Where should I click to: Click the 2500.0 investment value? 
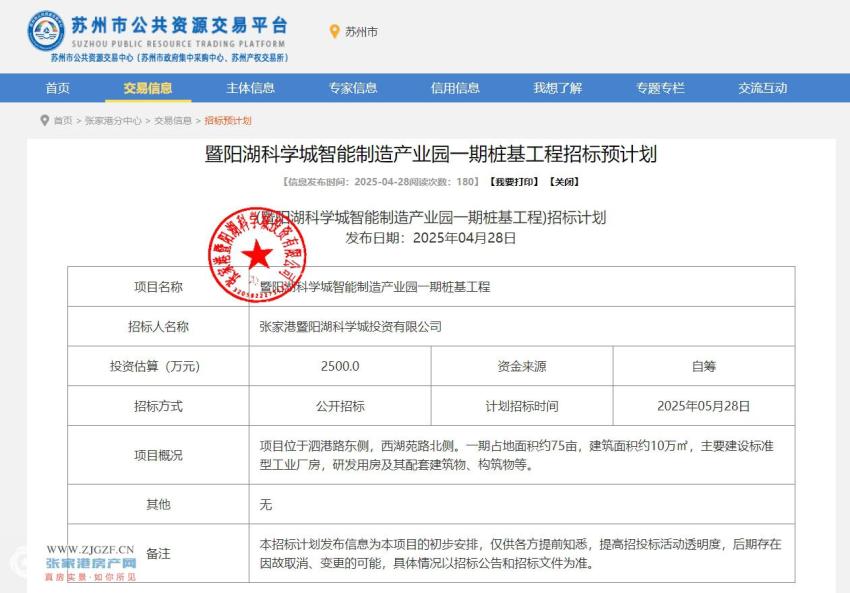[340, 366]
